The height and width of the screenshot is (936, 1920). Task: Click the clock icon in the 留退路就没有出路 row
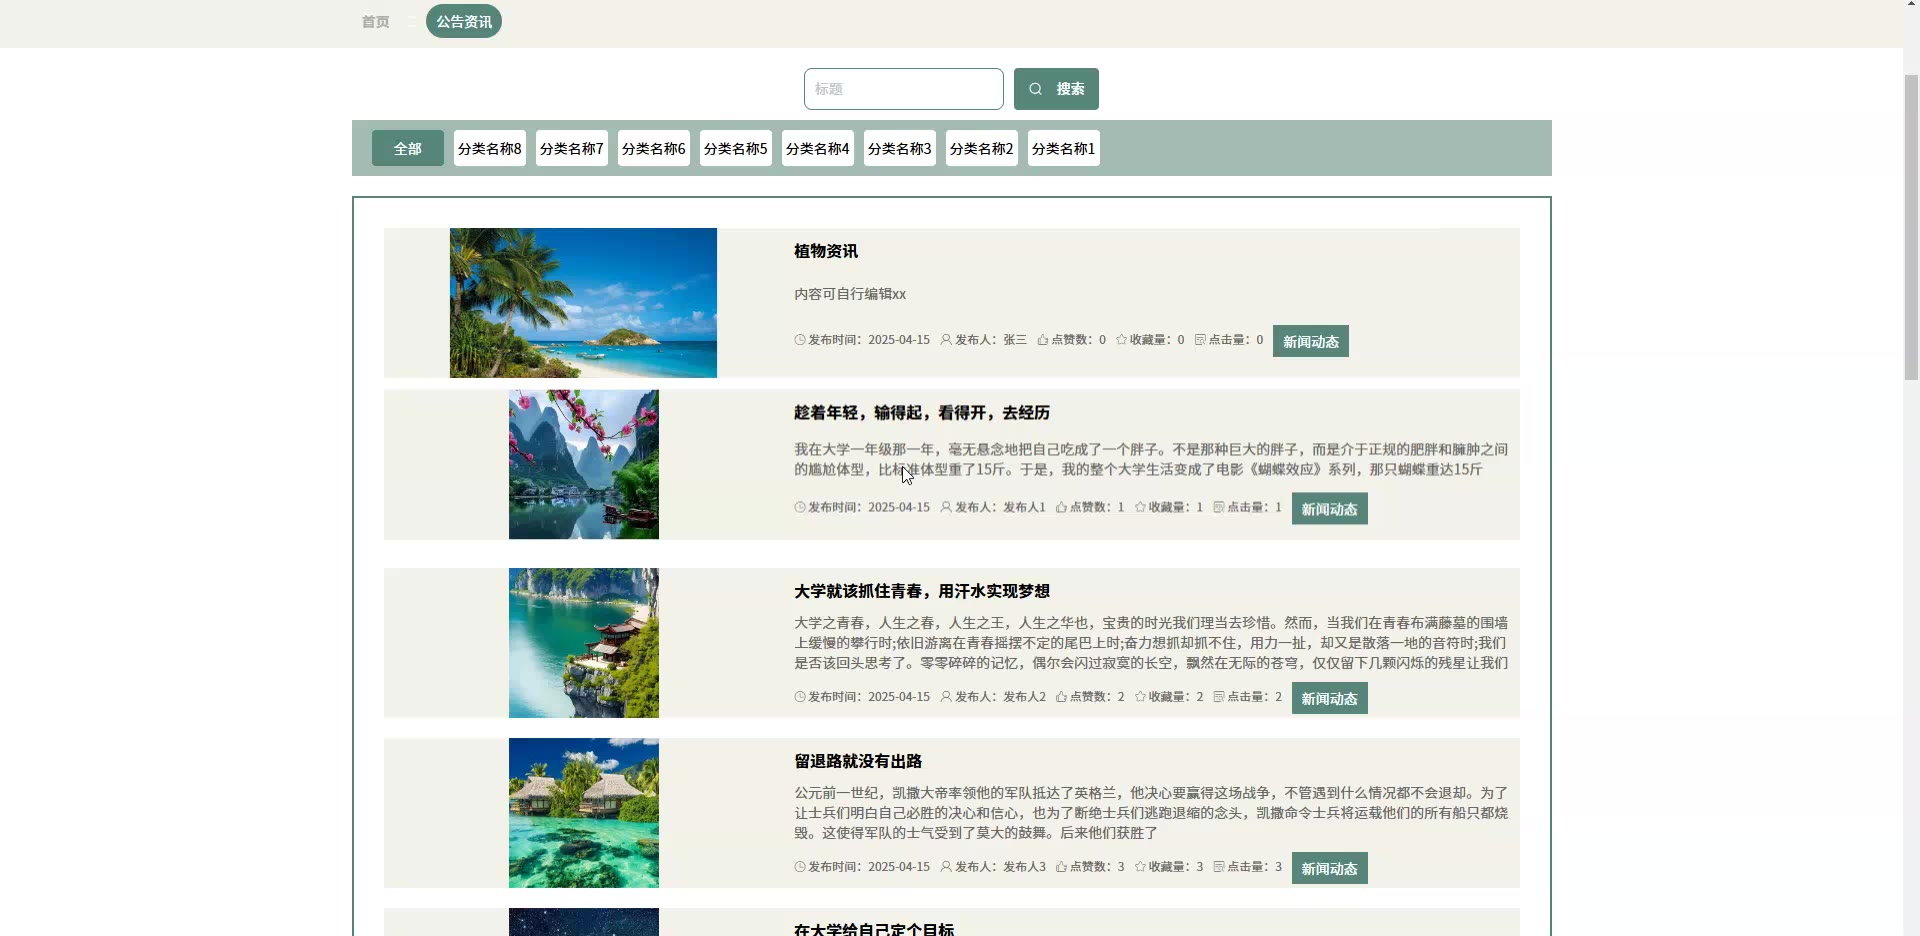[x=800, y=867]
